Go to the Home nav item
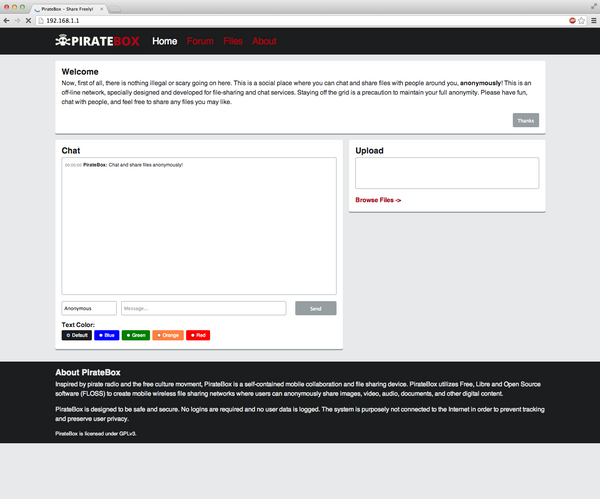 coord(165,41)
